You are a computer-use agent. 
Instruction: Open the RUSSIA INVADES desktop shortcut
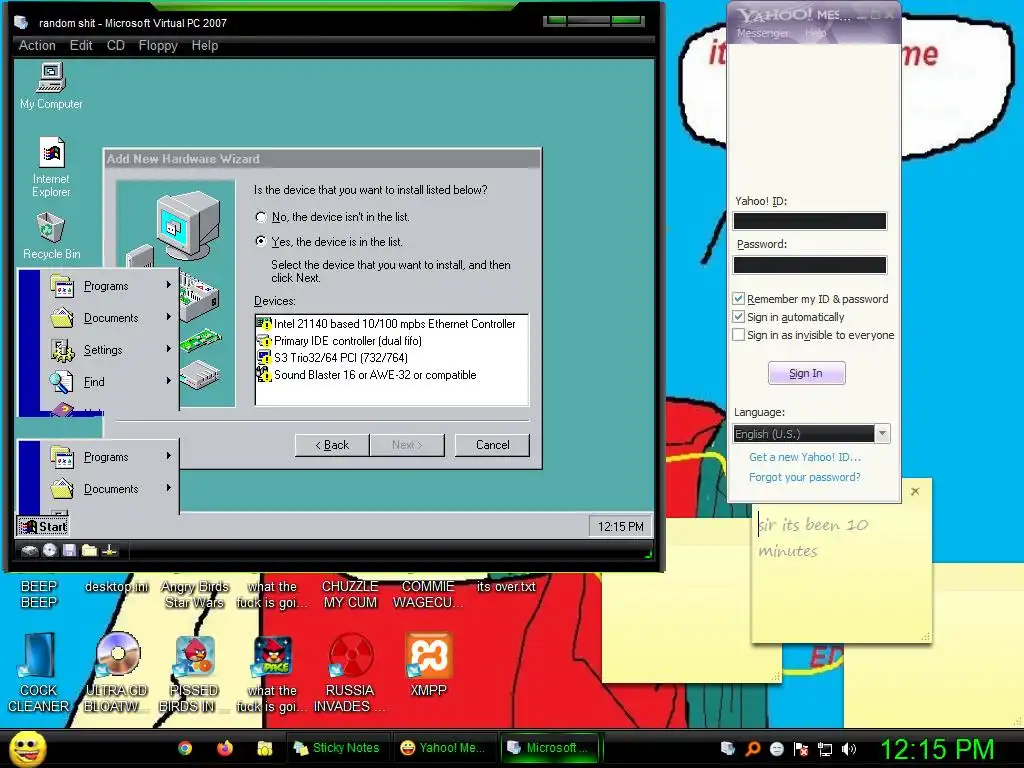(x=350, y=671)
